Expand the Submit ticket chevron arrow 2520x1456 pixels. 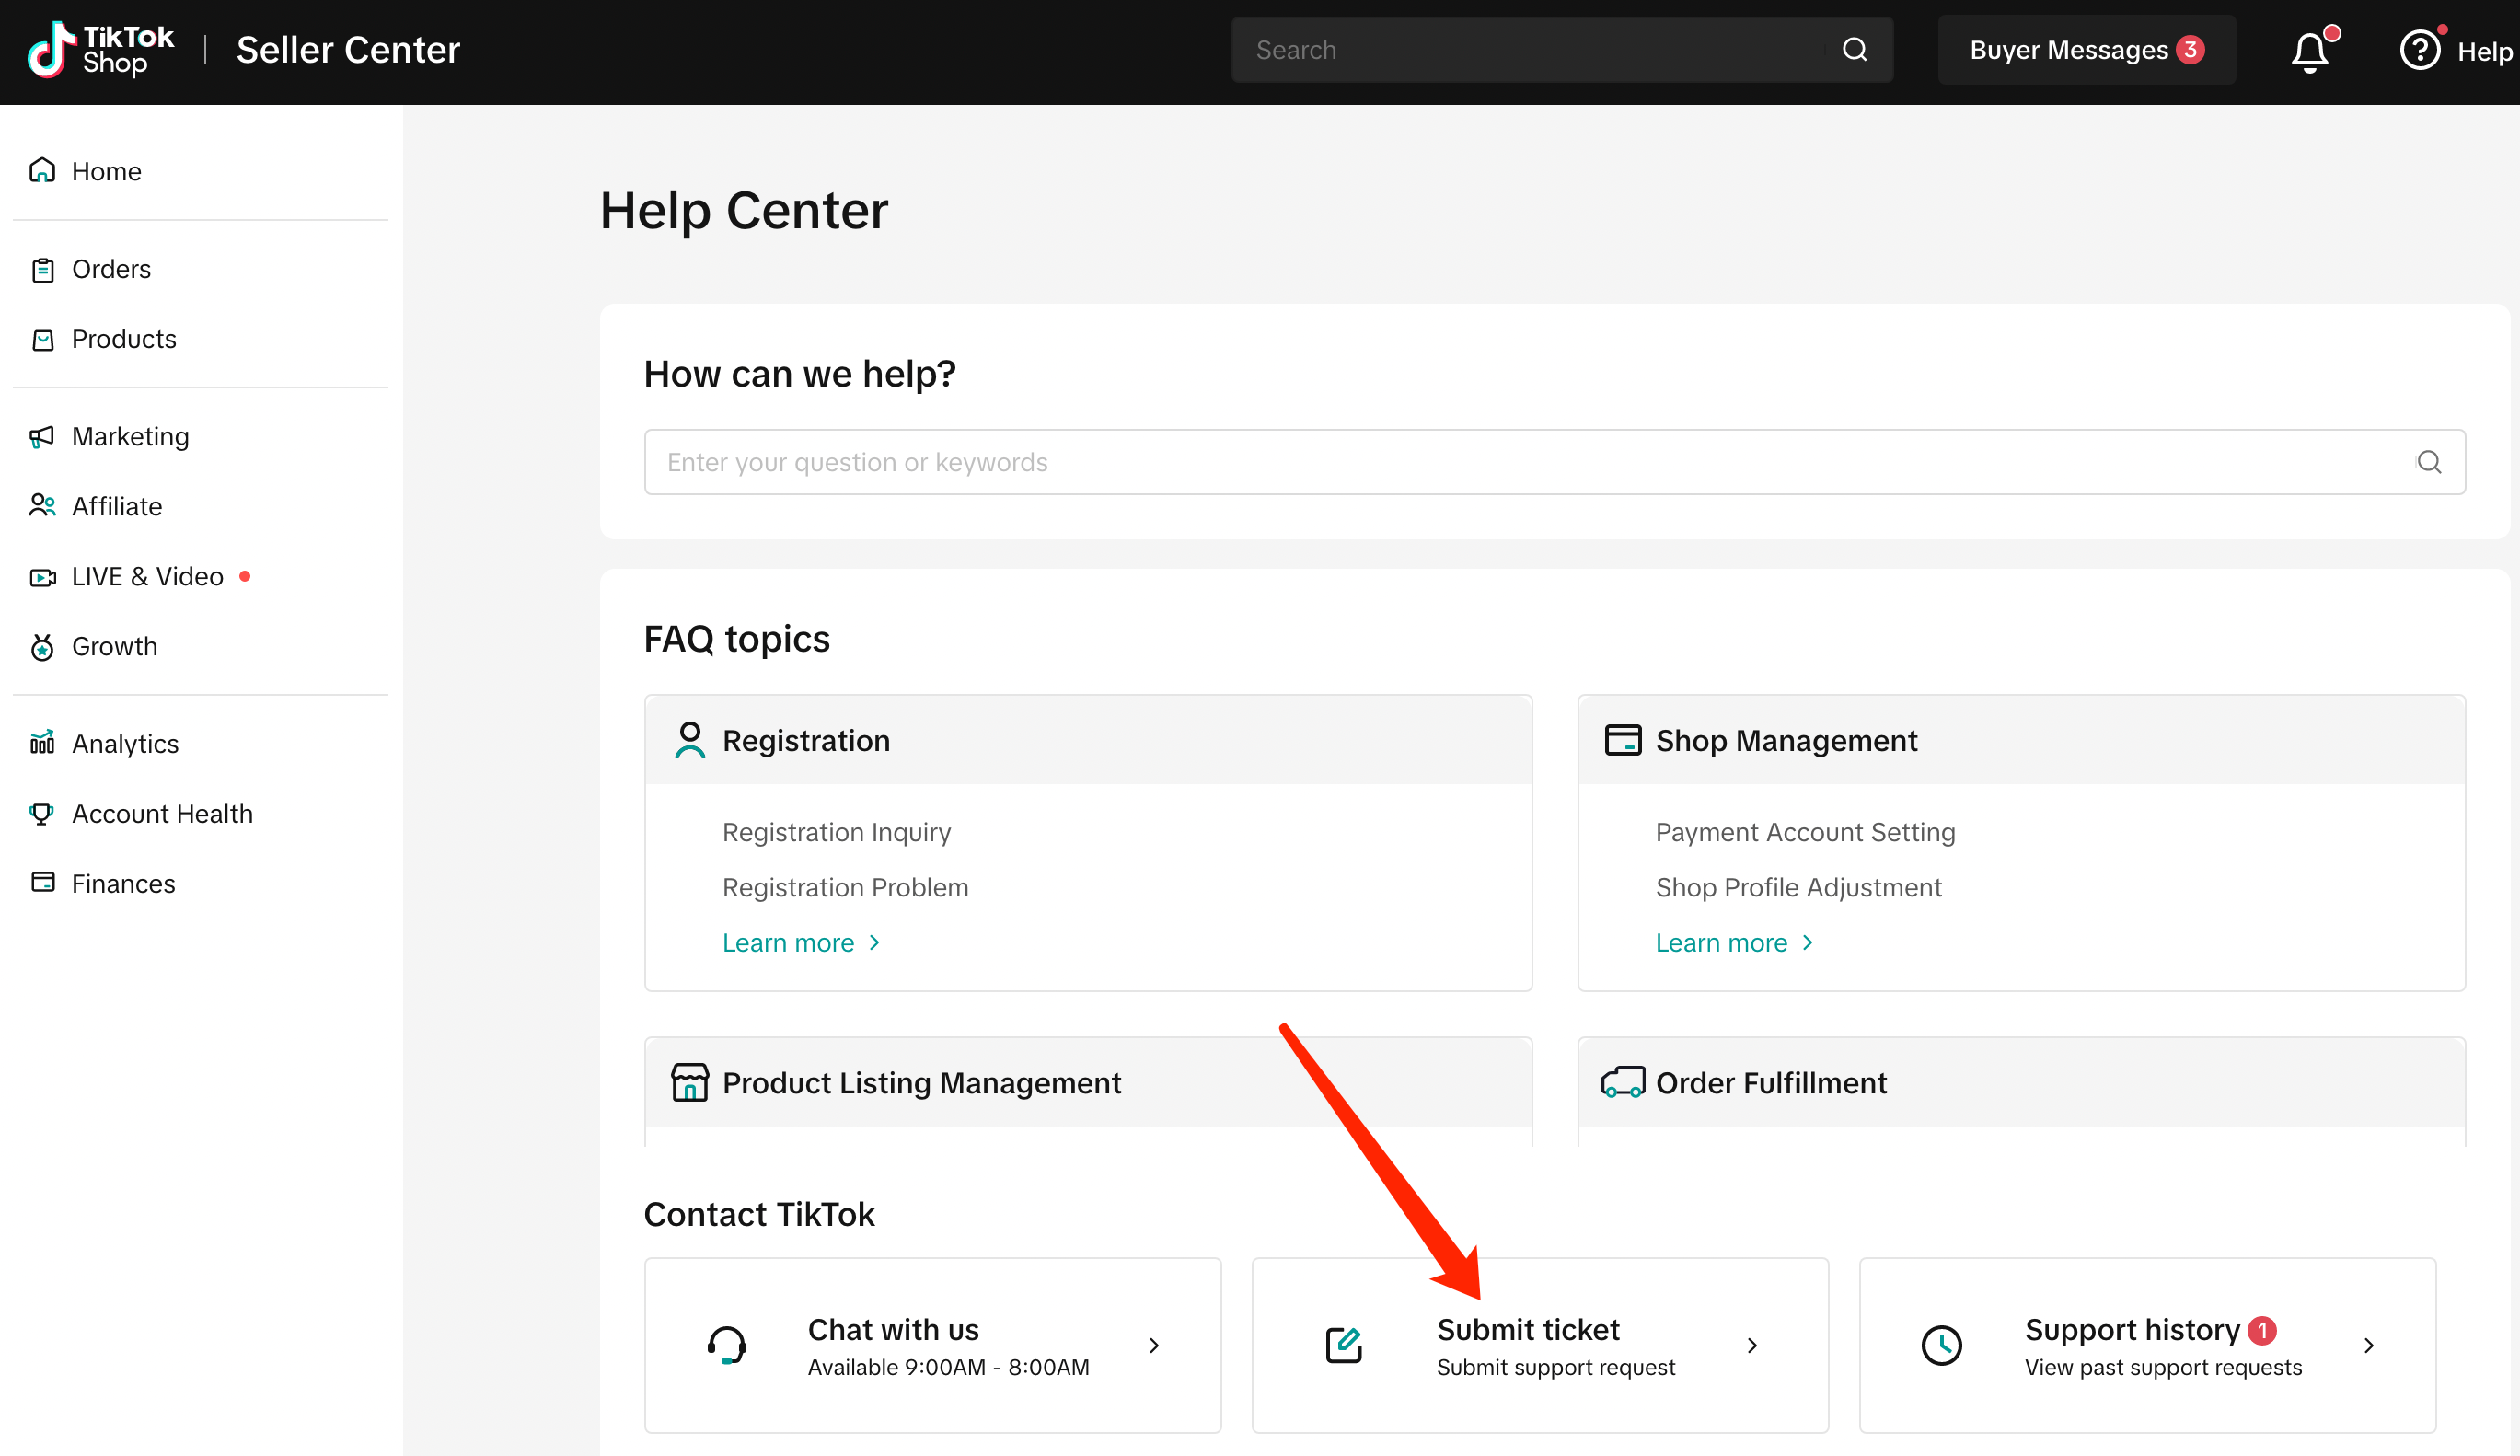(1751, 1345)
